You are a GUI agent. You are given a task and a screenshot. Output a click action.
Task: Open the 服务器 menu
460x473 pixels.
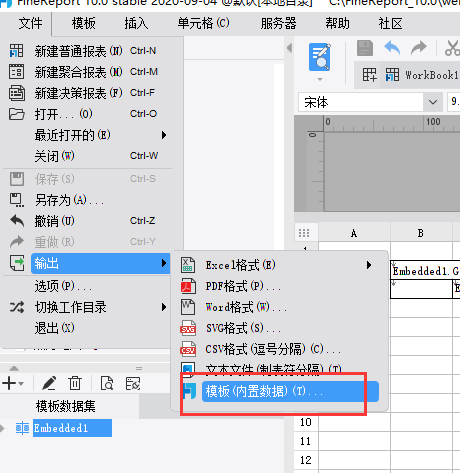tap(278, 24)
